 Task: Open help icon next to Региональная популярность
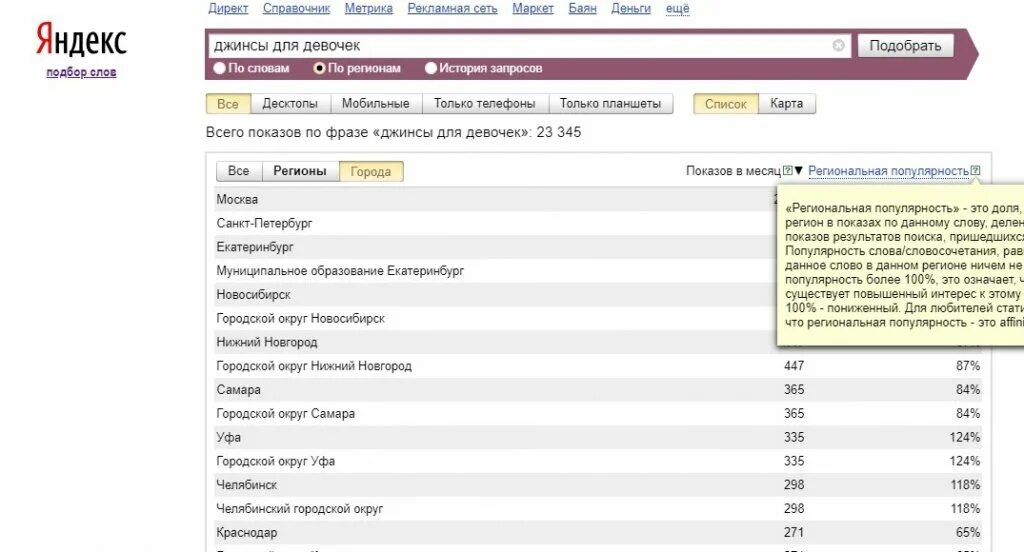point(975,170)
